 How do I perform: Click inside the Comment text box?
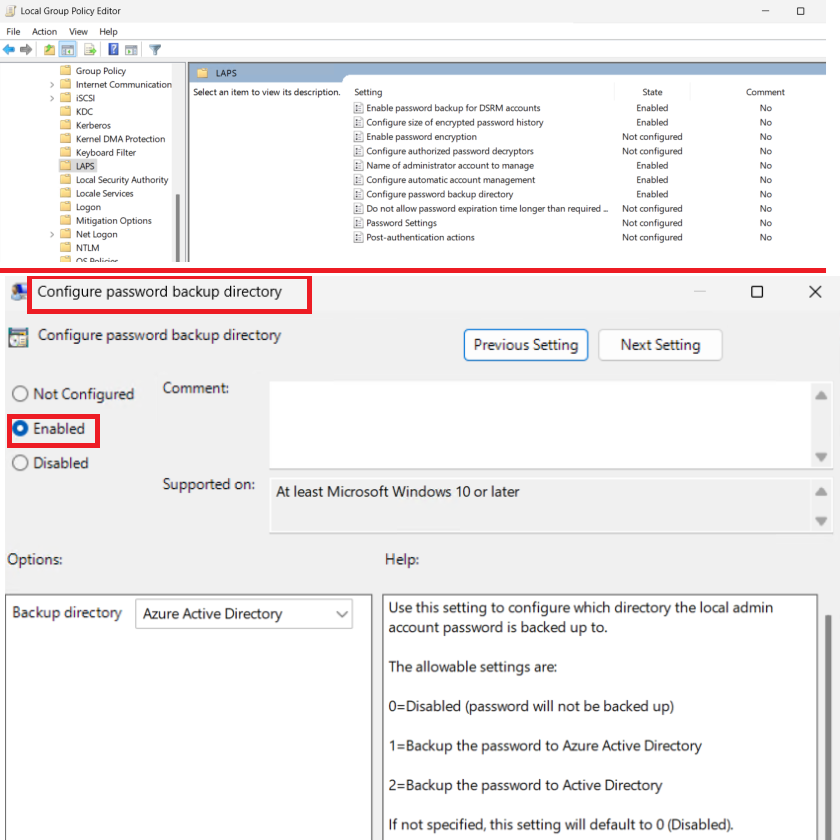click(540, 424)
